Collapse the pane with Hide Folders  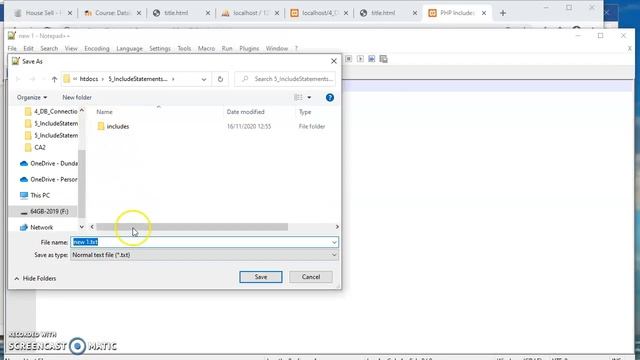click(x=35, y=278)
